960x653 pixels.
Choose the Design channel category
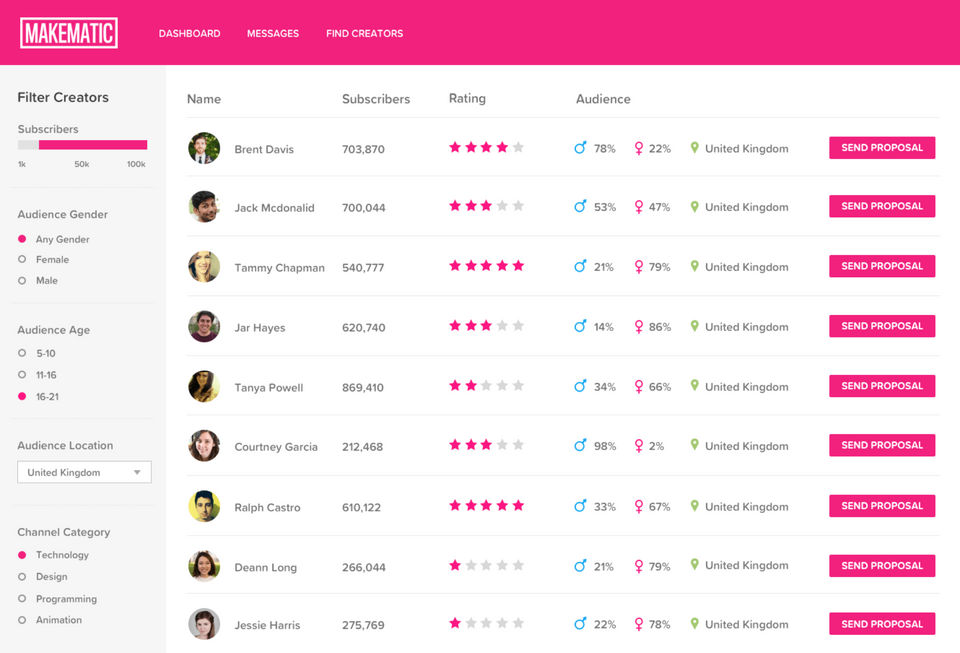click(x=22, y=577)
